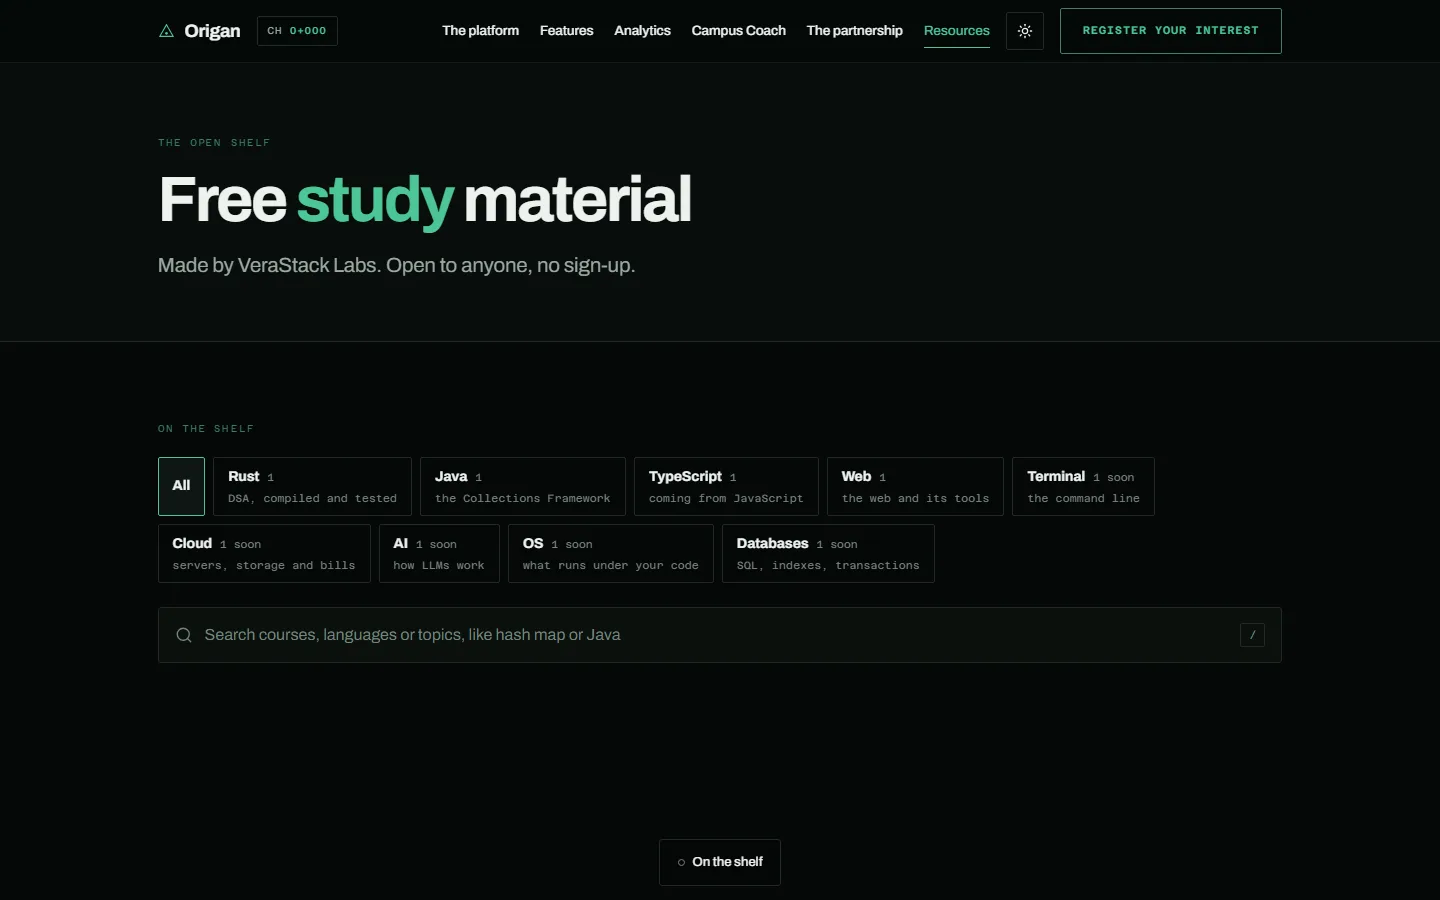The width and height of the screenshot is (1440, 900).
Task: Filter by Java Collections Framework
Action: (523, 486)
